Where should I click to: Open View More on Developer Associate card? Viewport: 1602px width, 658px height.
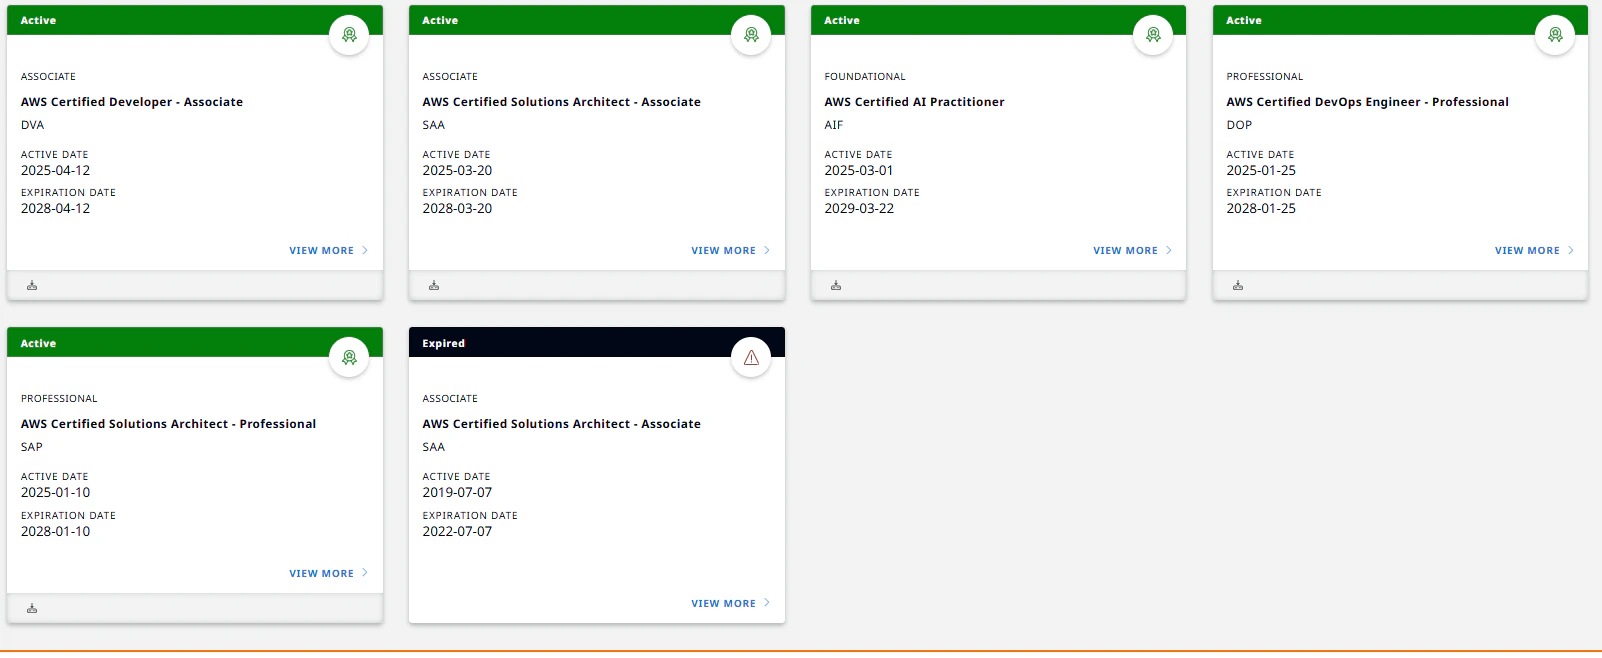click(x=322, y=251)
